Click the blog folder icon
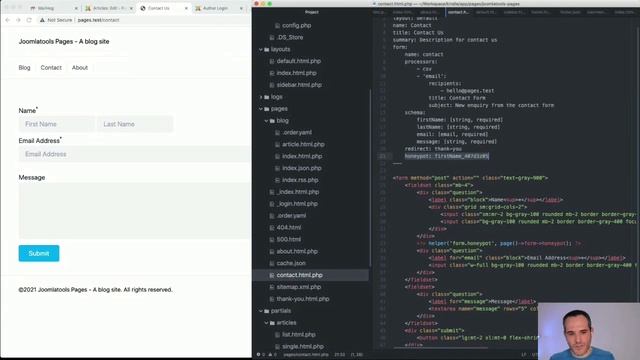This screenshot has height=360, width=640. pyautogui.click(x=272, y=121)
